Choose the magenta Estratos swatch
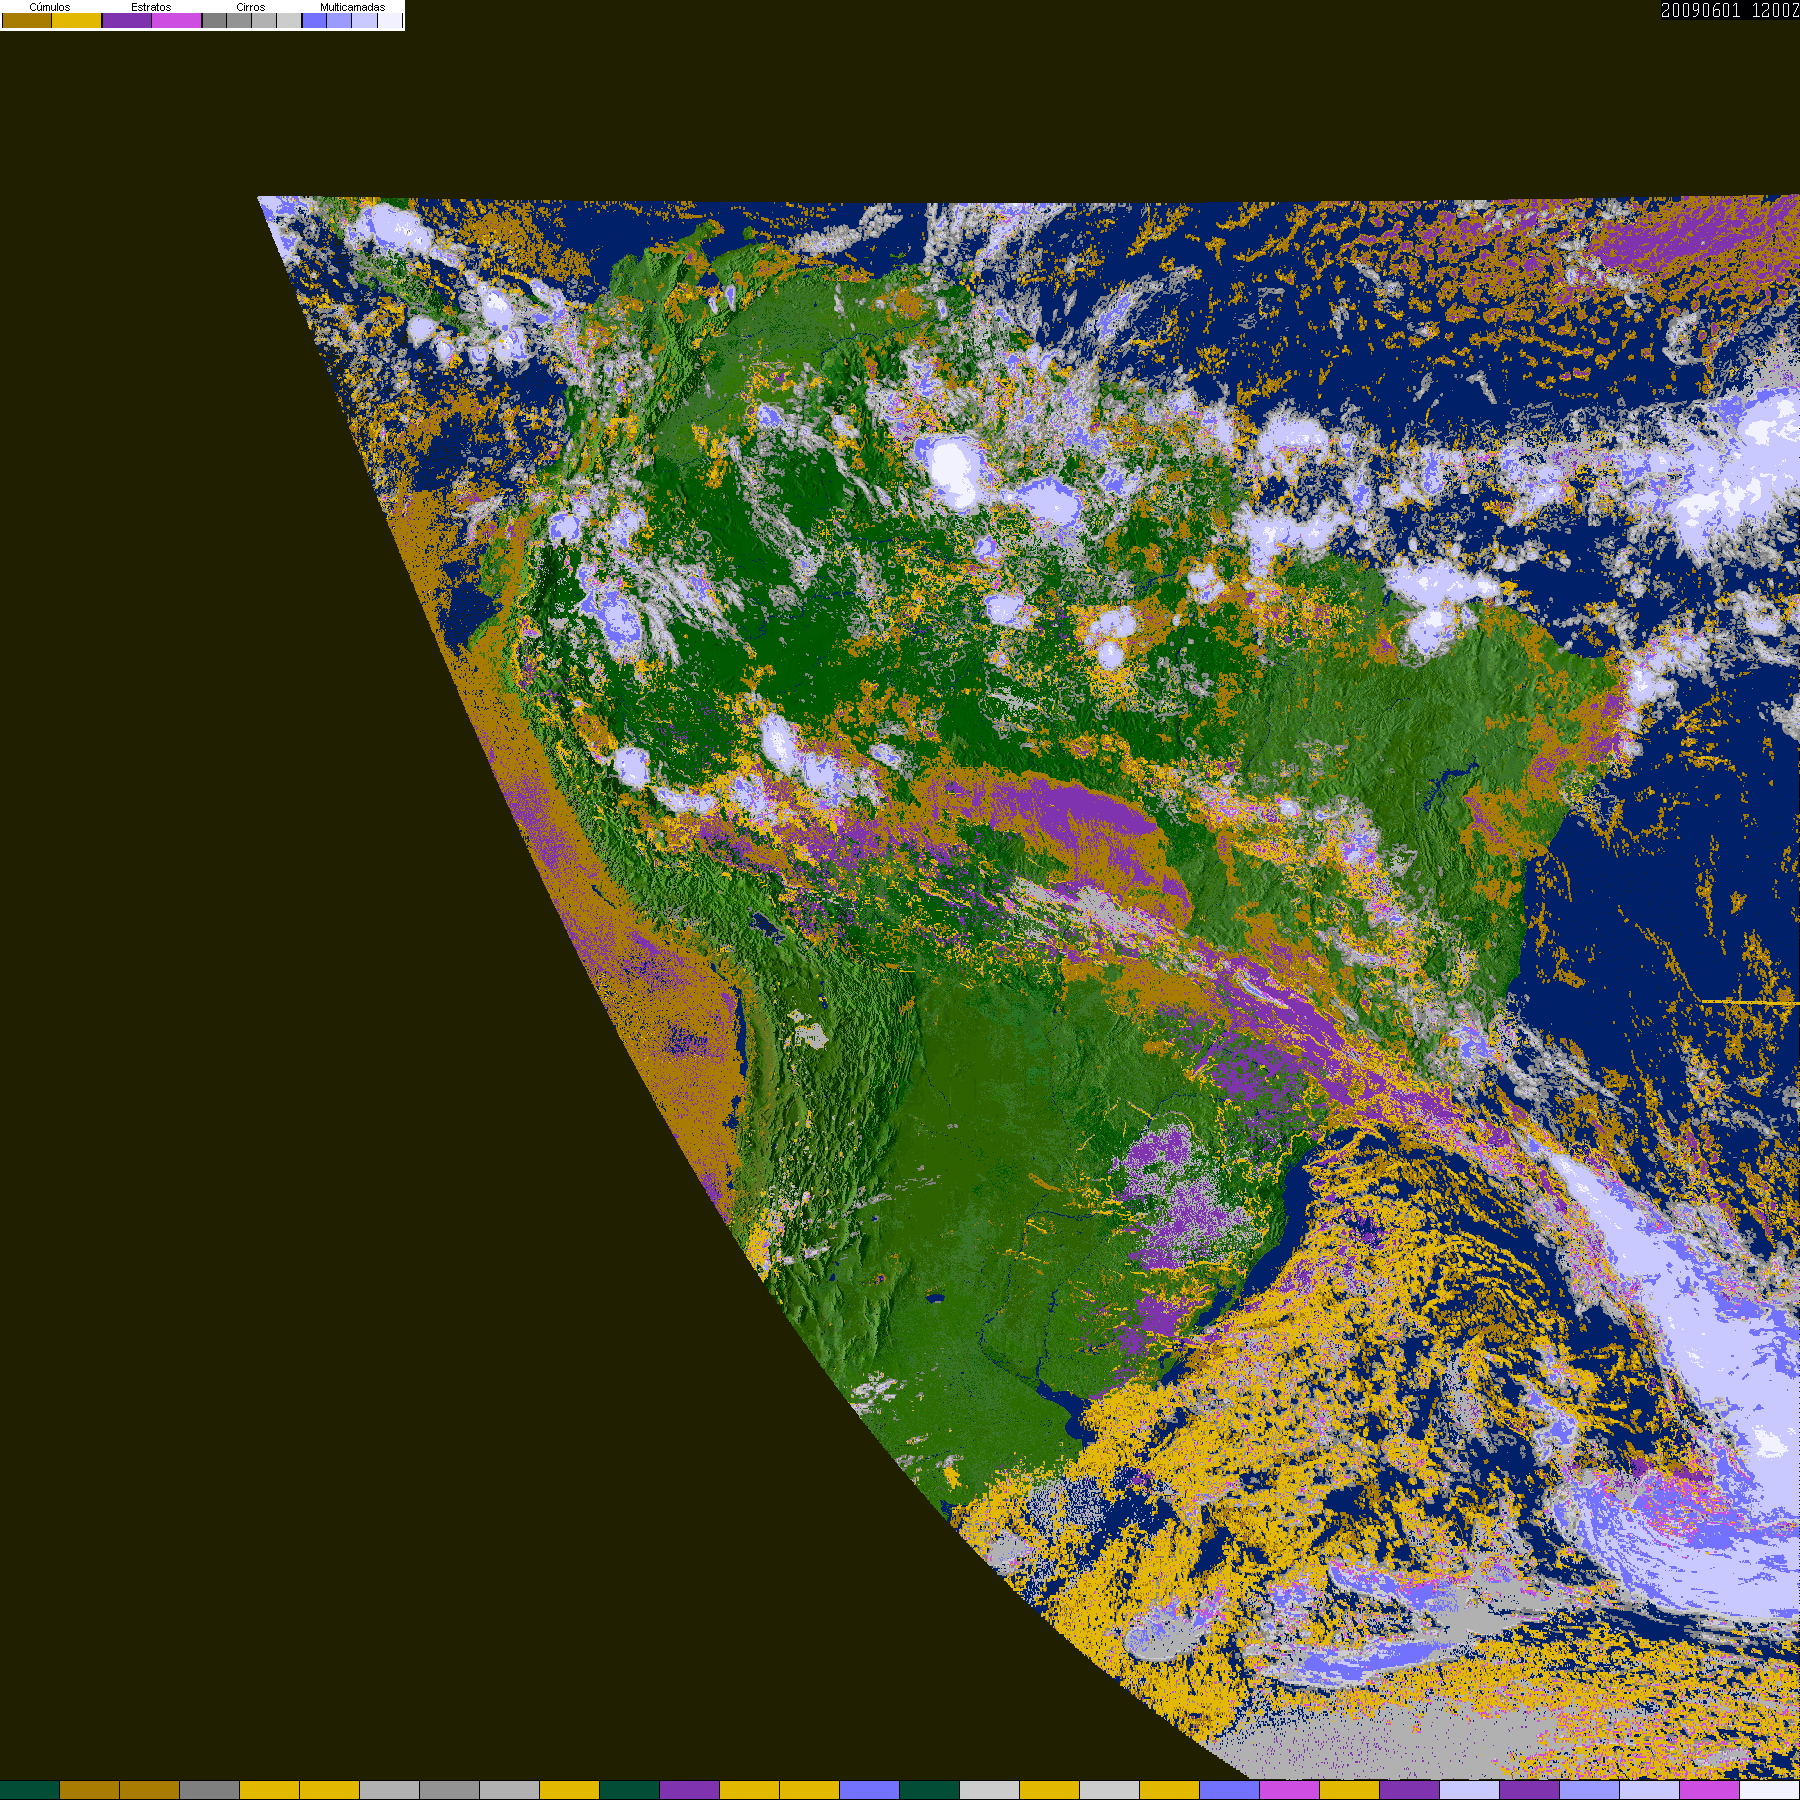This screenshot has width=1800, height=1800. coord(177,21)
